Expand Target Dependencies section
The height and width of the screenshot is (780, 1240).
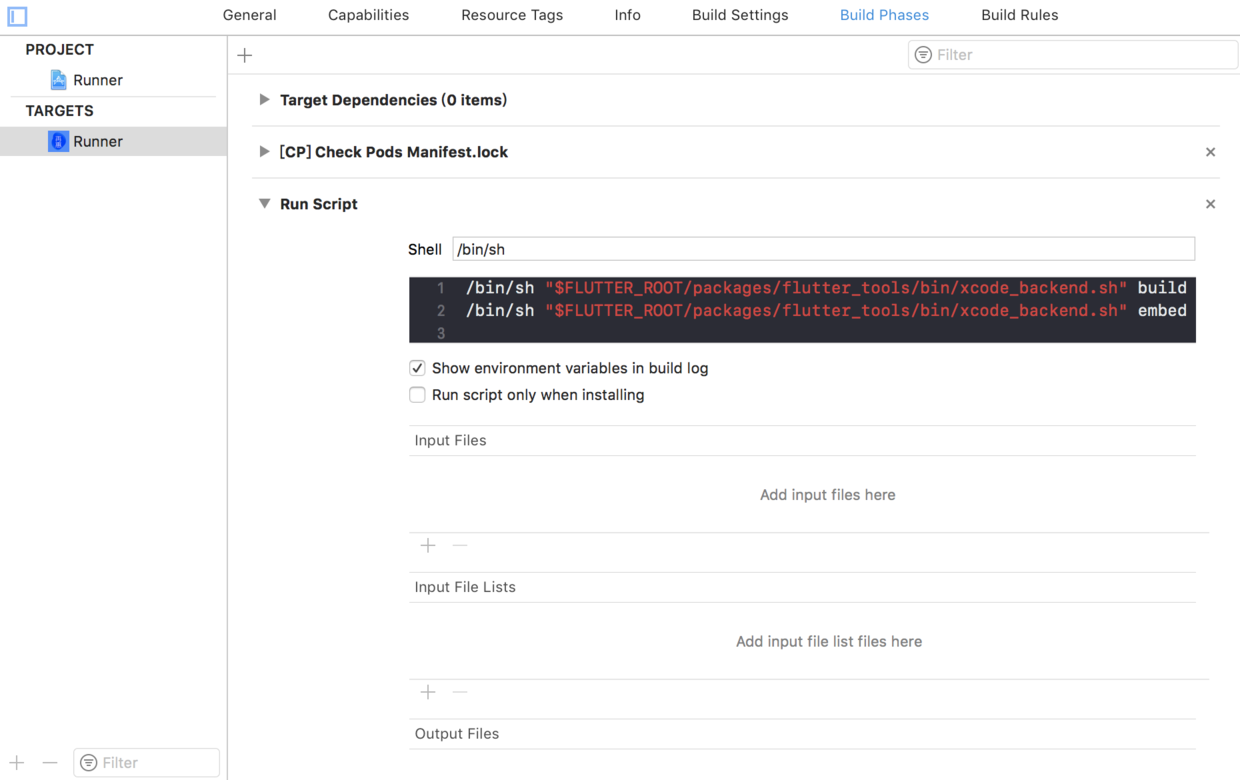pos(264,100)
